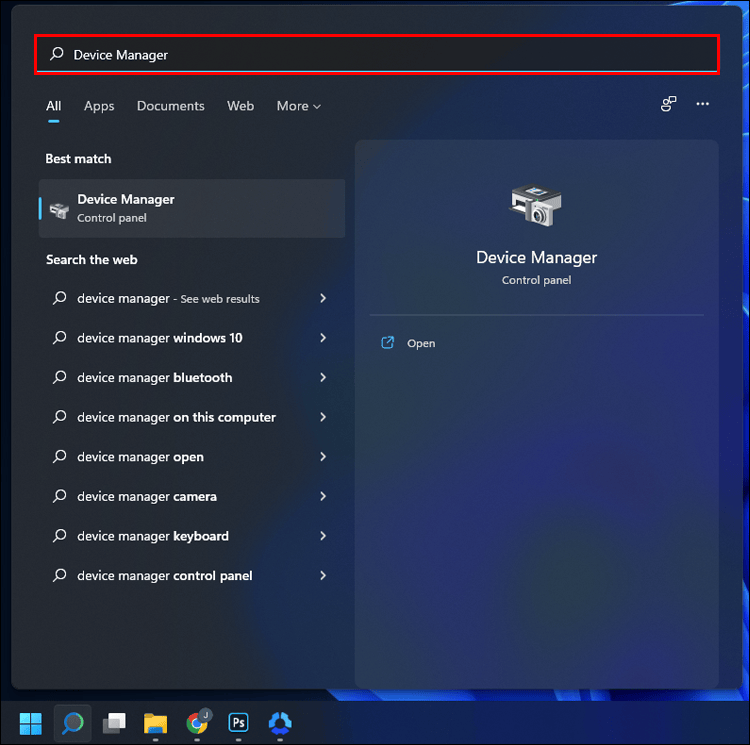Click the Open link icon in the preview pane
The image size is (750, 745).
(387, 343)
